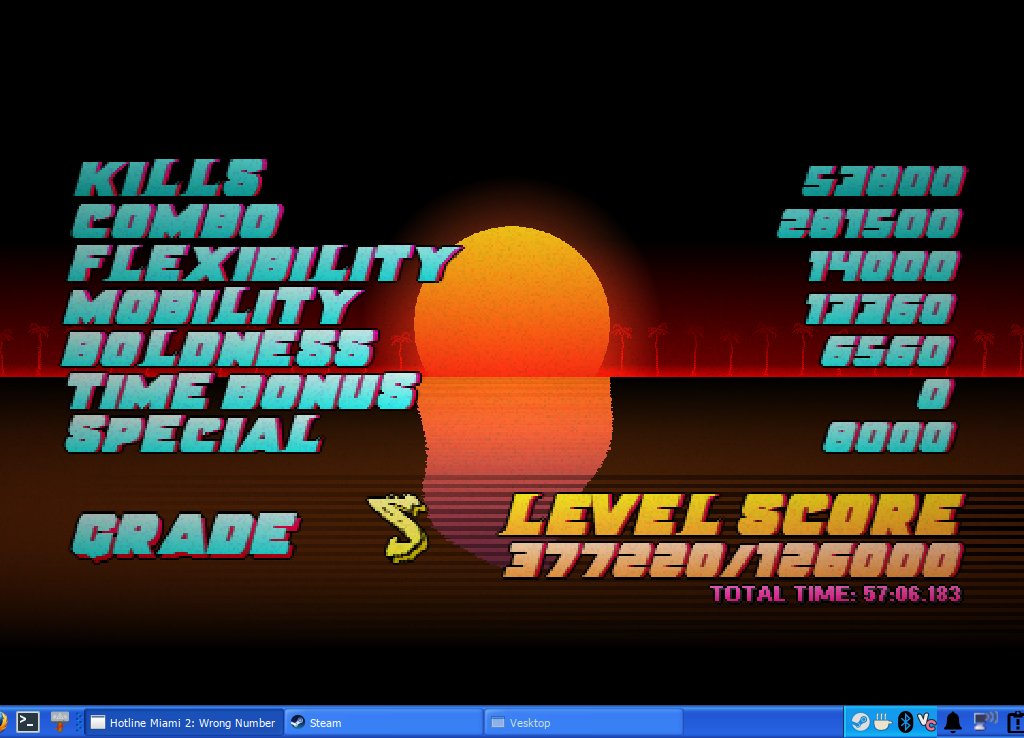The width and height of the screenshot is (1024, 738).
Task: Click the coffee cup tray icon
Action: click(882, 722)
